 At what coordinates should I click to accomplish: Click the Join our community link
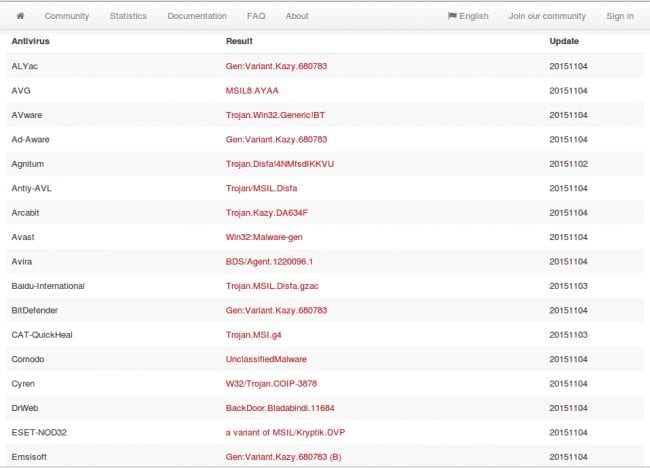pos(547,16)
